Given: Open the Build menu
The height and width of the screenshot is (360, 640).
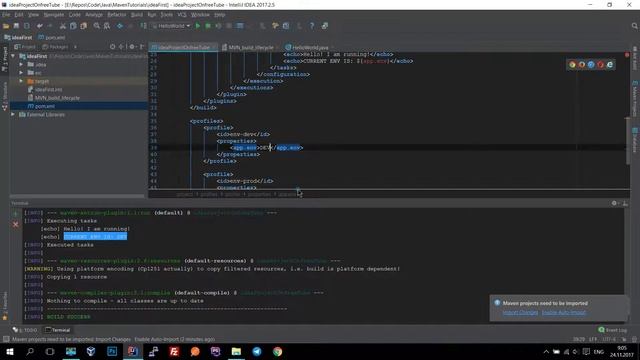Looking at the screenshot, I should tap(137, 15).
